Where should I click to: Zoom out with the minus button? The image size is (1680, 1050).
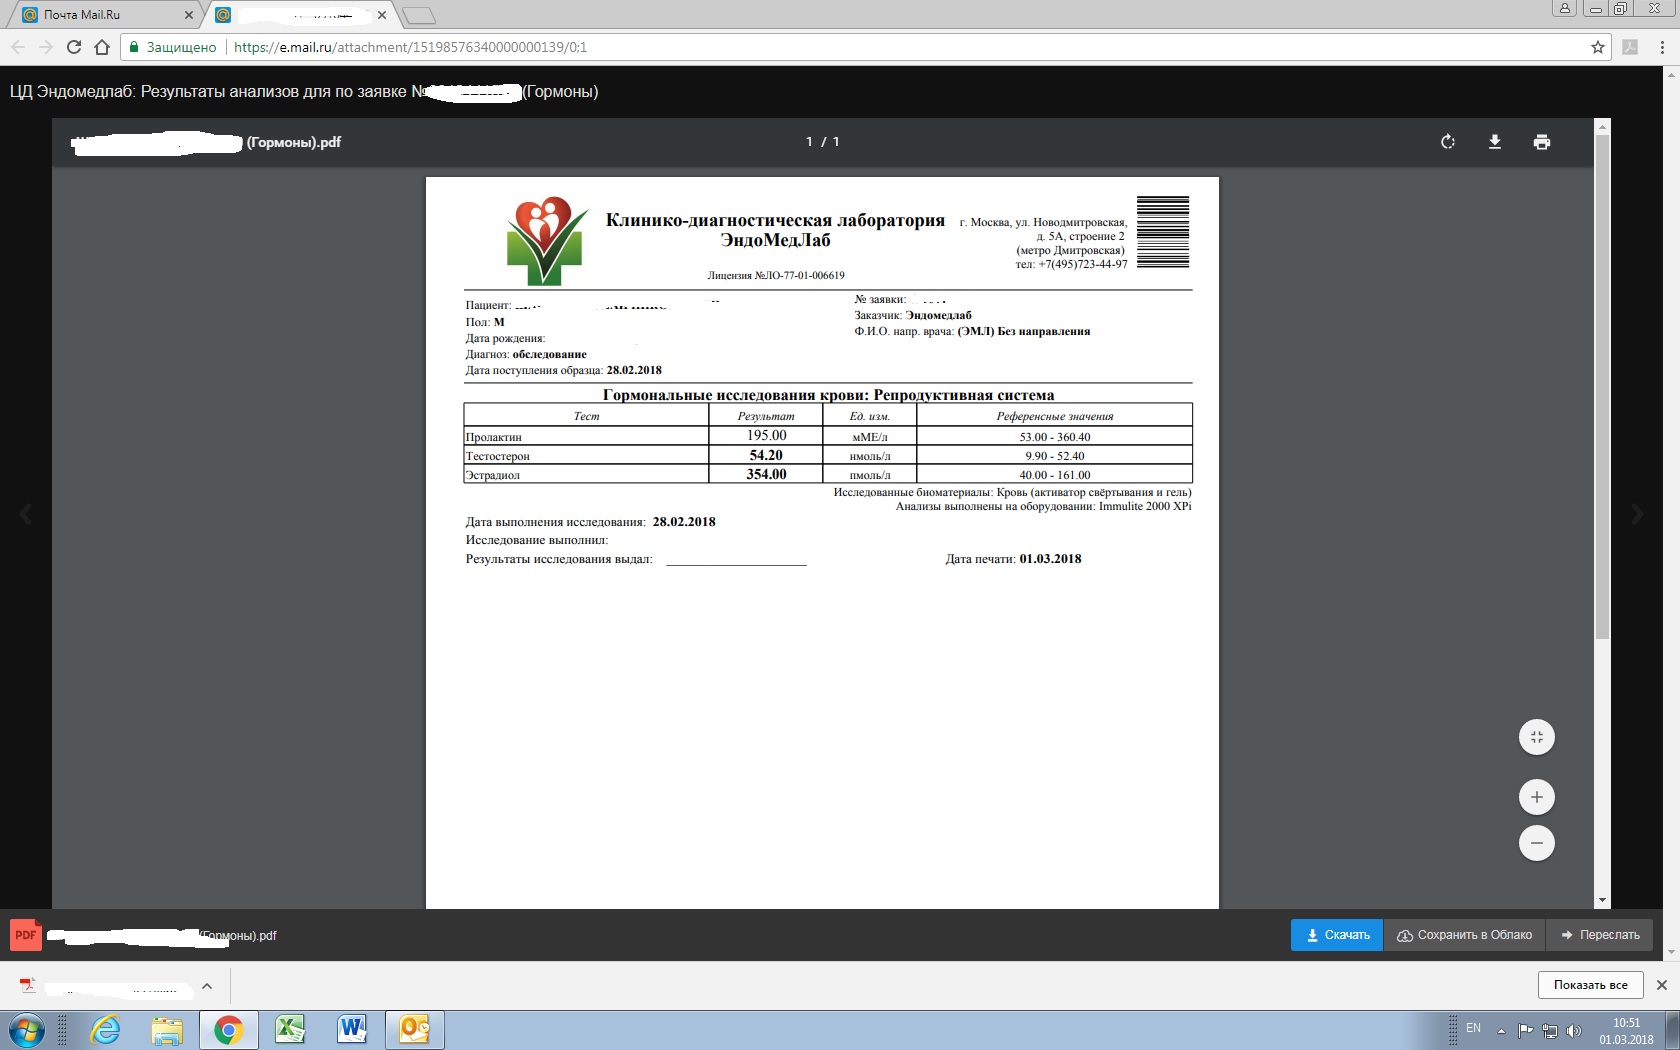pos(1536,843)
